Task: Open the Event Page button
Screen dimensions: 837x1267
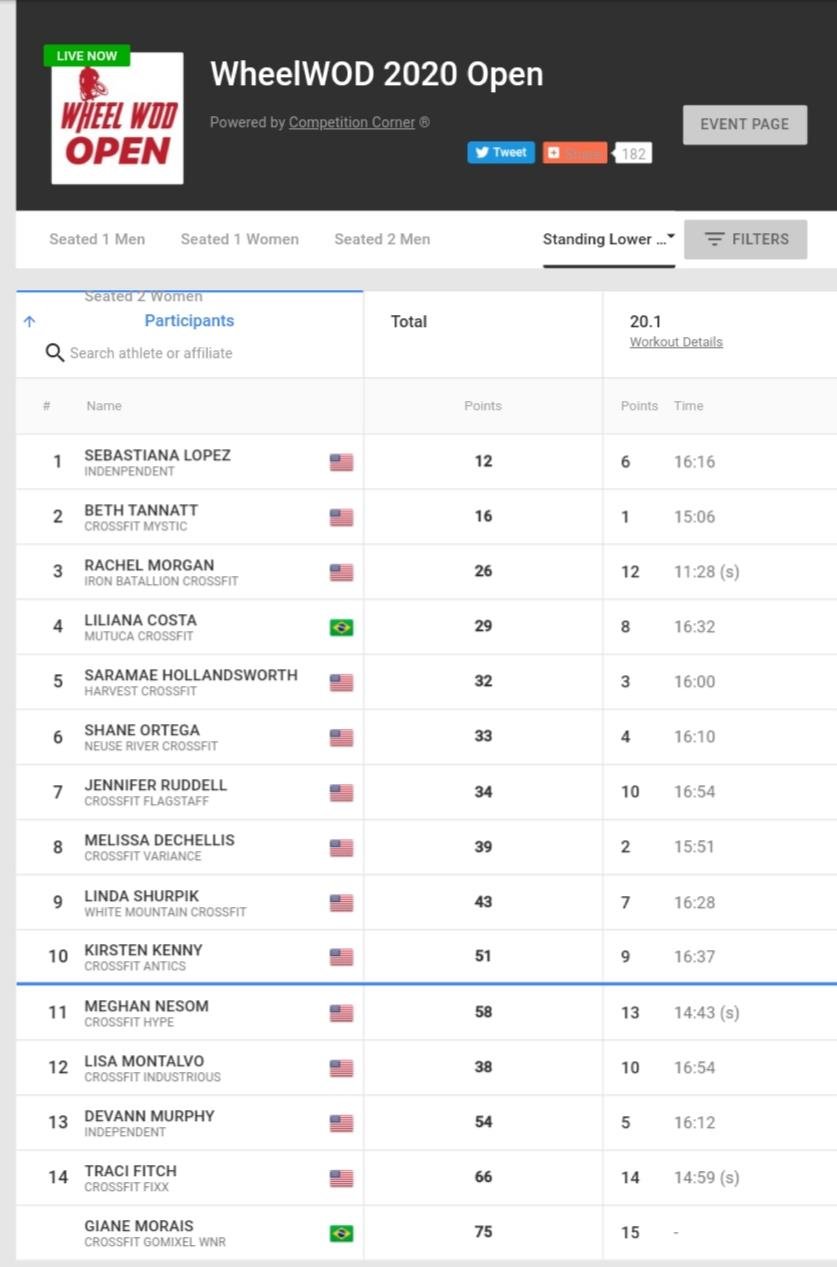Action: pos(744,125)
